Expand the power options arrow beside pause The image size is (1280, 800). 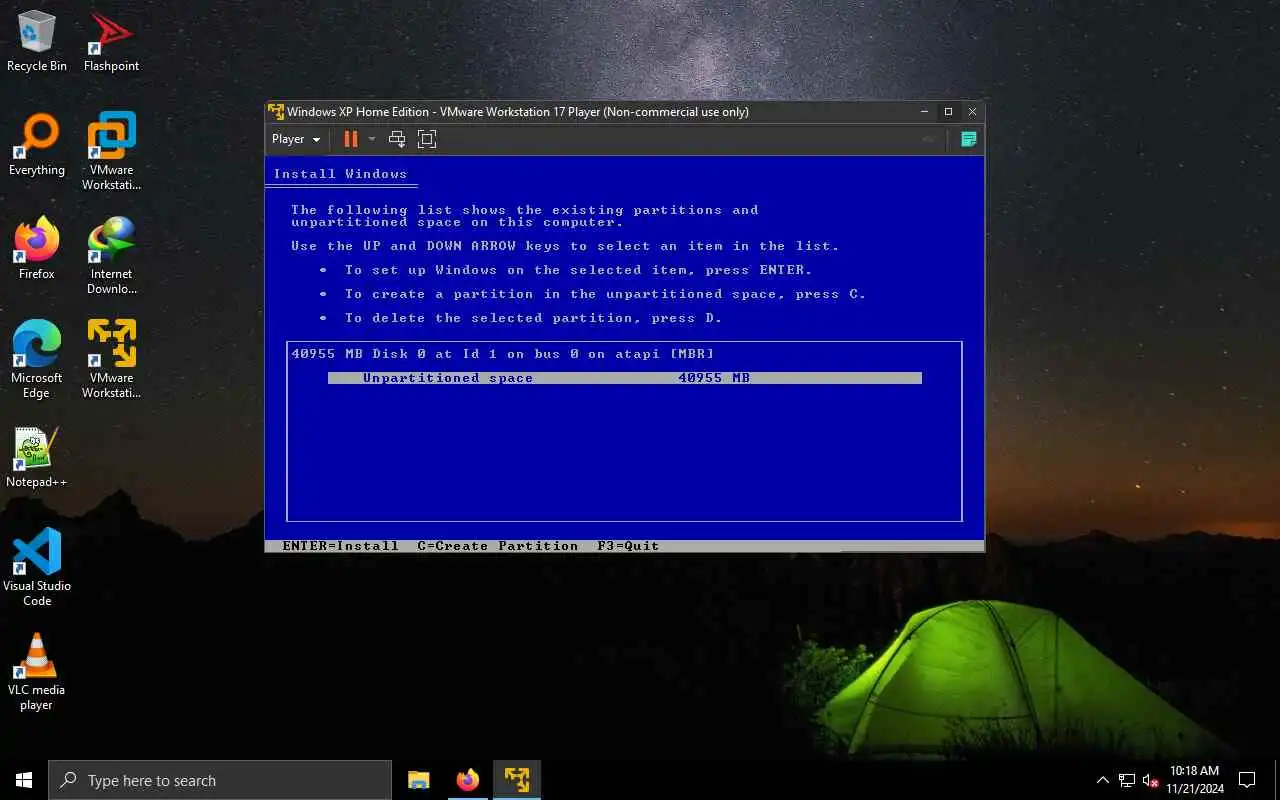(372, 139)
